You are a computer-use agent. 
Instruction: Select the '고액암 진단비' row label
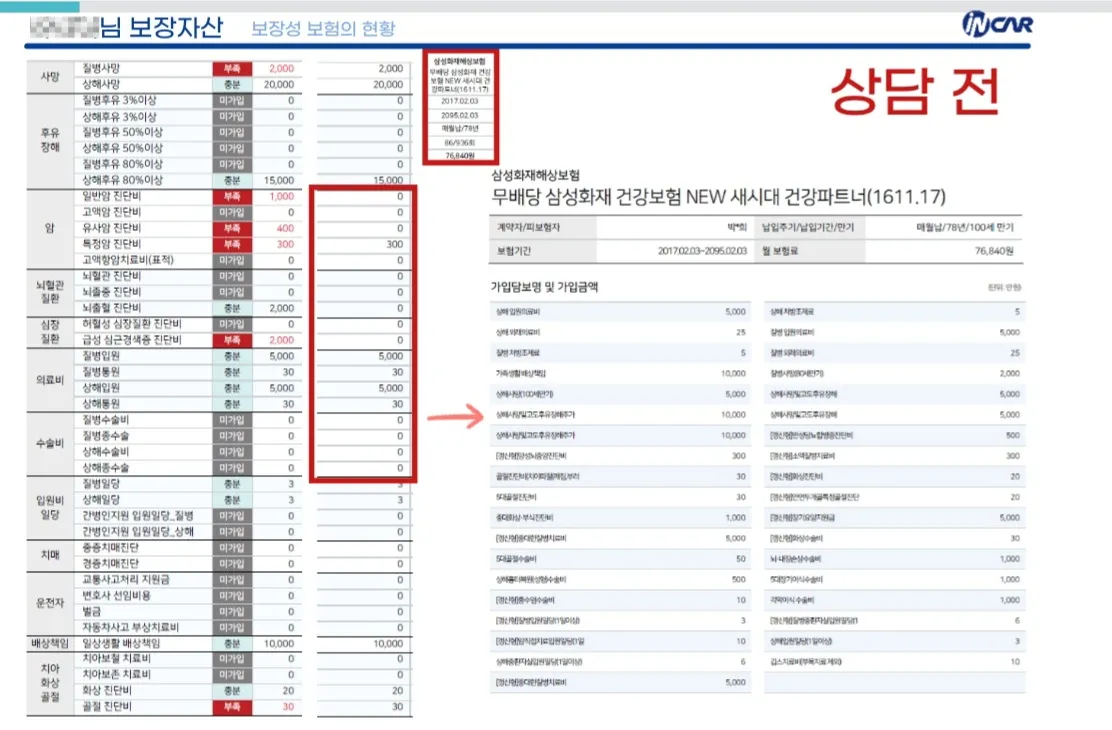pyautogui.click(x=111, y=212)
